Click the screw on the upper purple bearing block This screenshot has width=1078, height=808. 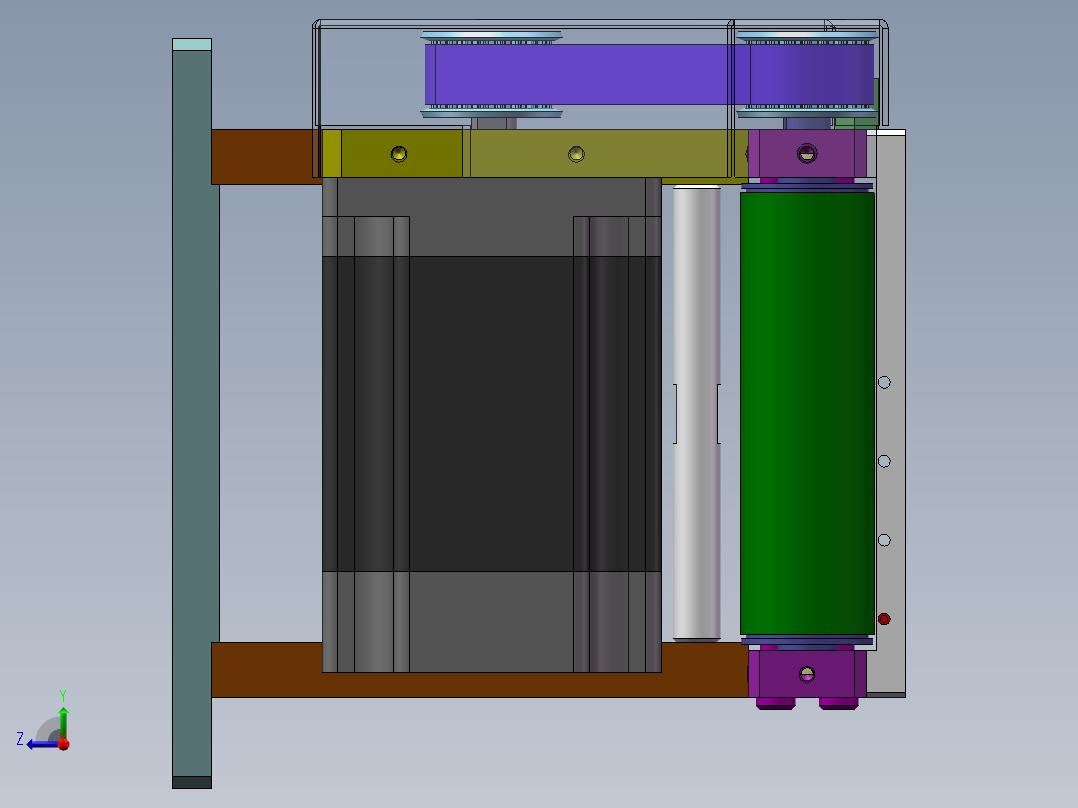point(806,153)
